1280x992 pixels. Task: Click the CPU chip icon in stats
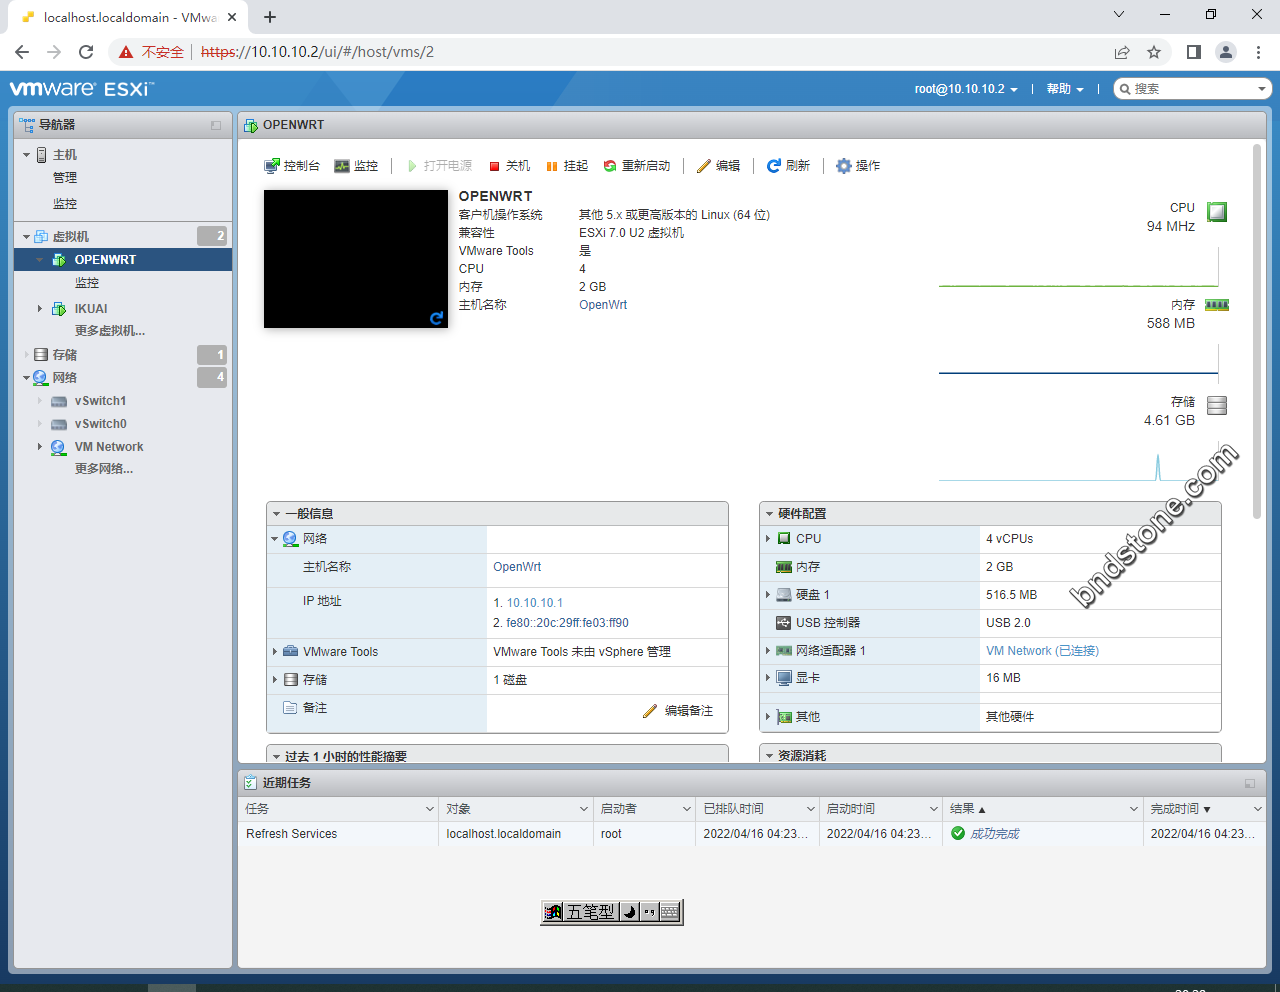[1217, 212]
